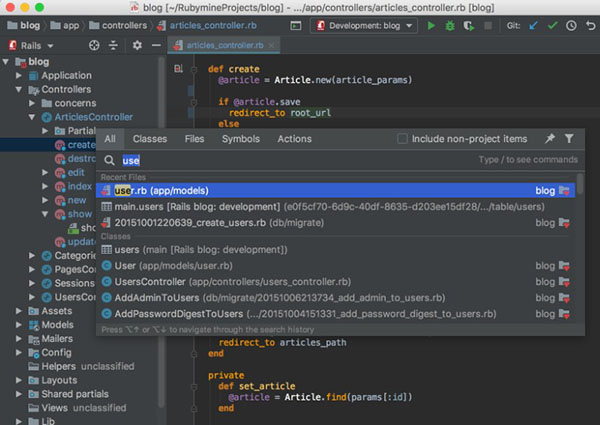
Task: Click the search results list scrollbar
Action: pyautogui.click(x=580, y=184)
